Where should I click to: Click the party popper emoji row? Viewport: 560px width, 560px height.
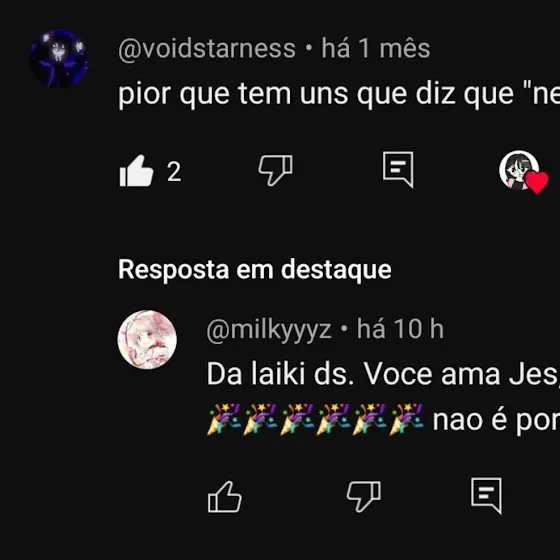point(315,419)
